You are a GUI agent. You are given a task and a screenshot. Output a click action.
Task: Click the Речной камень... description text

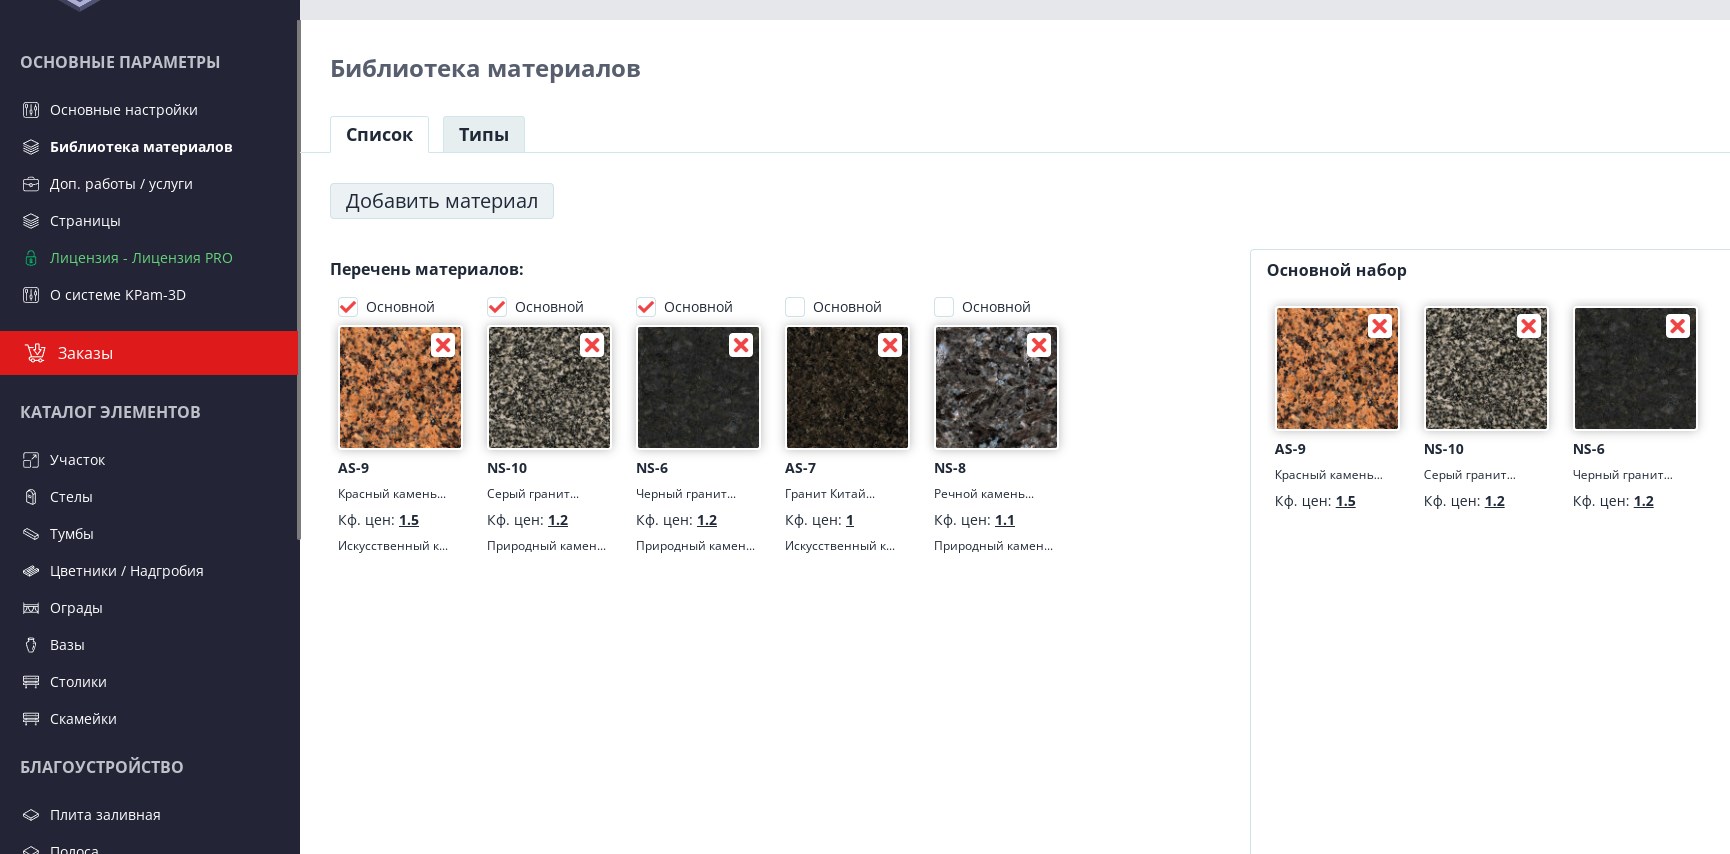tap(984, 494)
